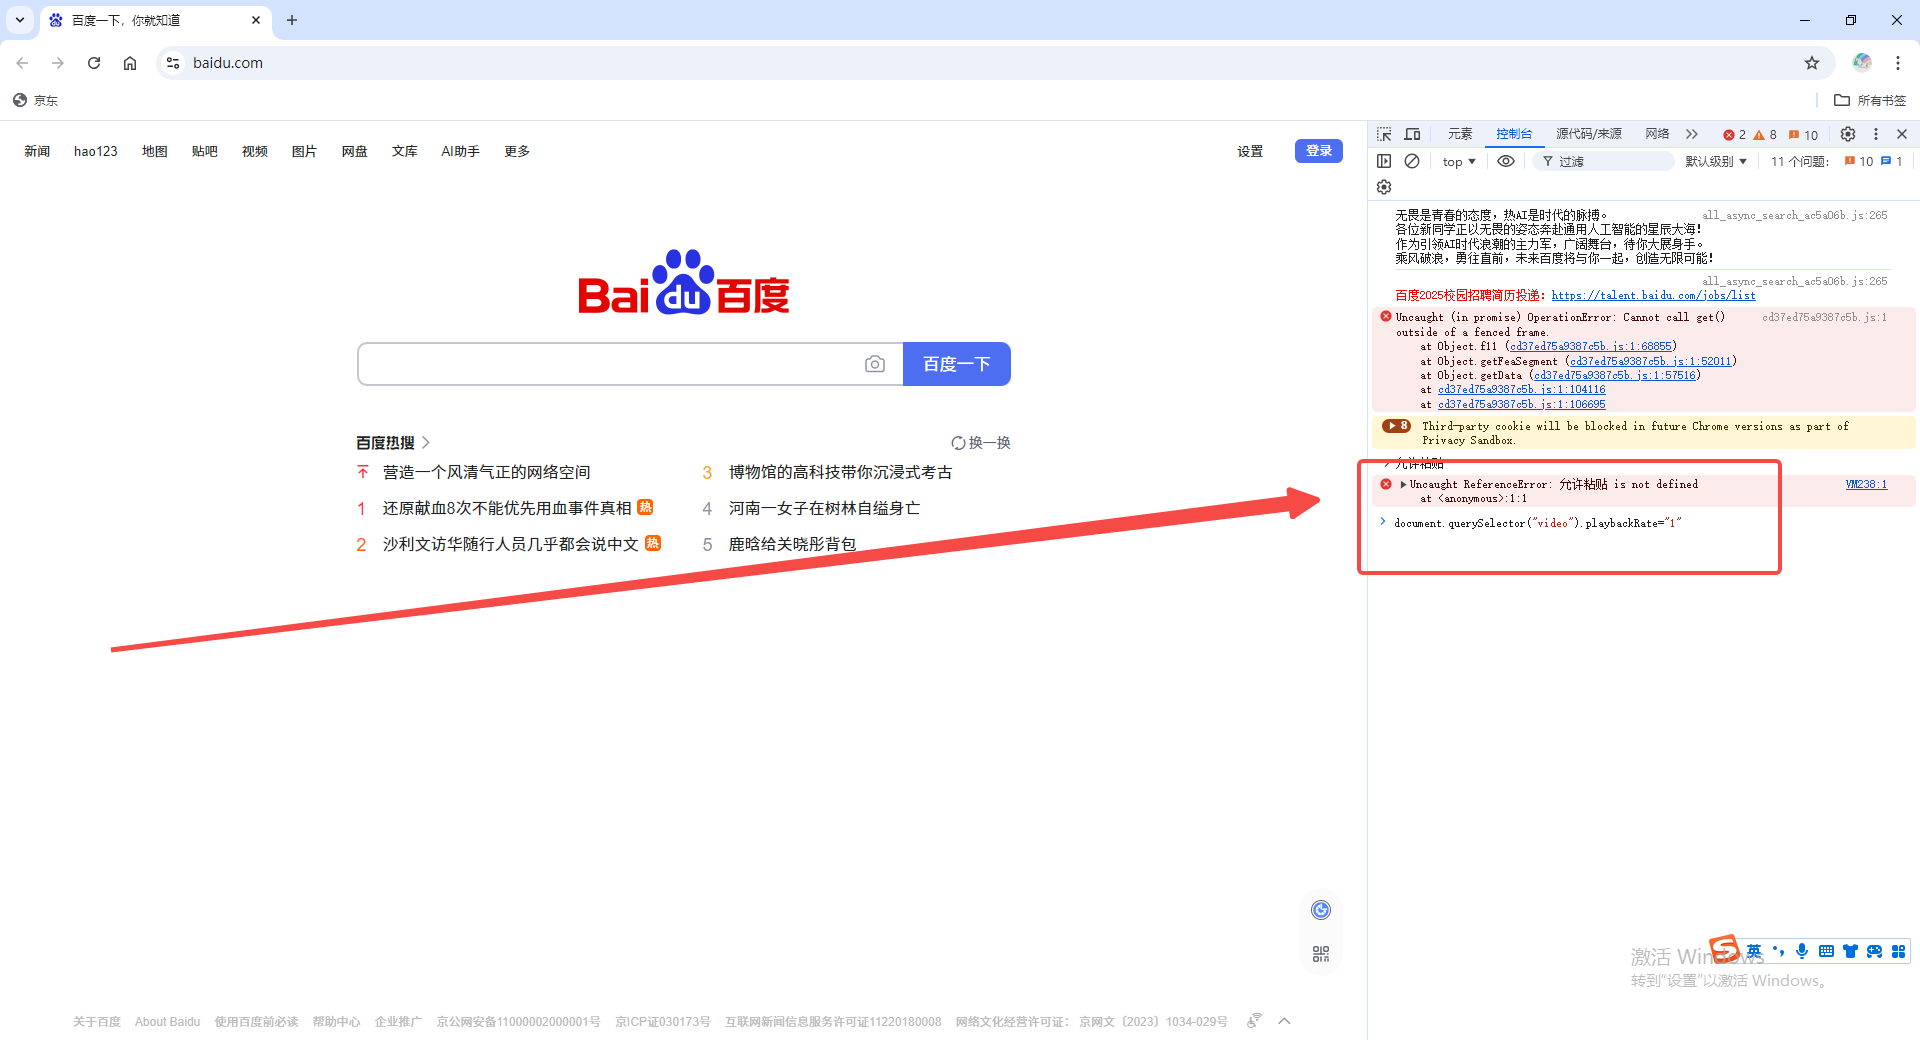Open the tab search dropdown

click(20, 20)
